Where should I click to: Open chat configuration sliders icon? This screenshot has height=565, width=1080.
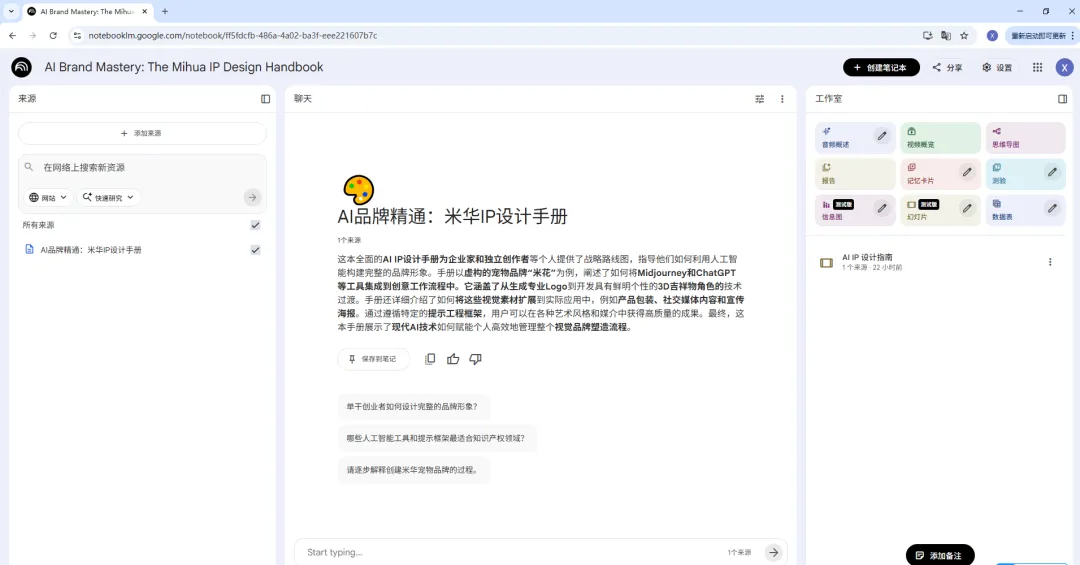pyautogui.click(x=760, y=99)
